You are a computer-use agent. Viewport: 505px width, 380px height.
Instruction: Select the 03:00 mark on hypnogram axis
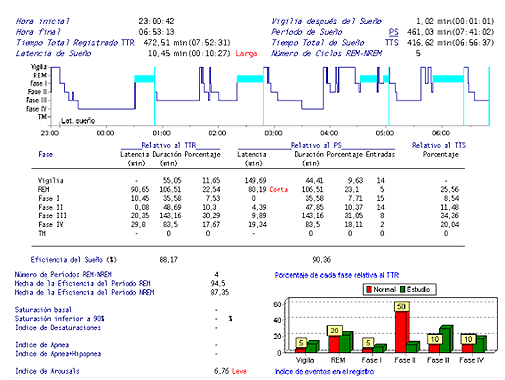coord(273,133)
